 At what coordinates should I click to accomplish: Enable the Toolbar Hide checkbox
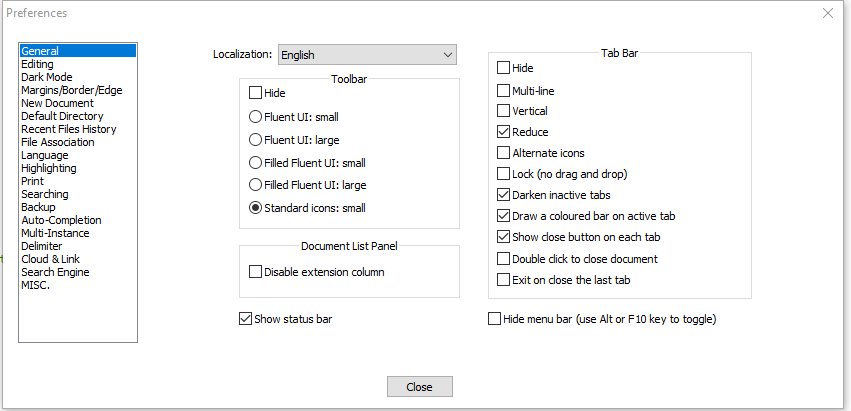tap(256, 93)
